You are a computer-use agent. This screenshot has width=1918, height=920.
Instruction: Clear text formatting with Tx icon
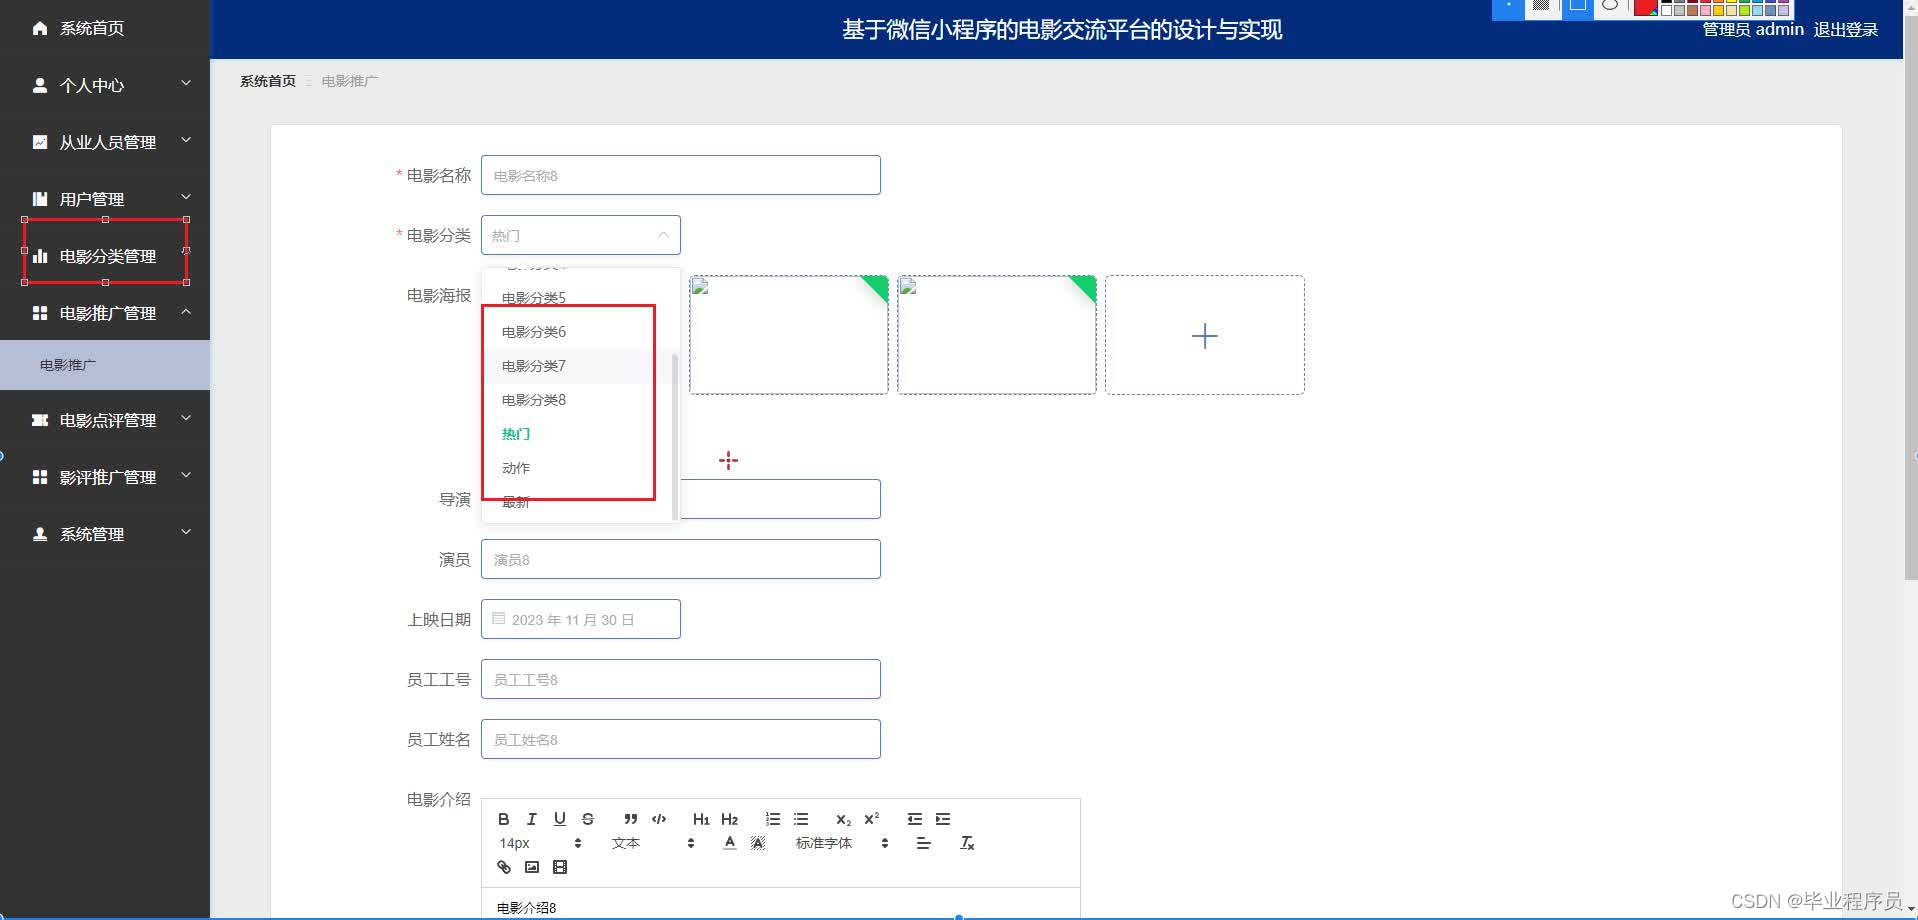coord(967,843)
